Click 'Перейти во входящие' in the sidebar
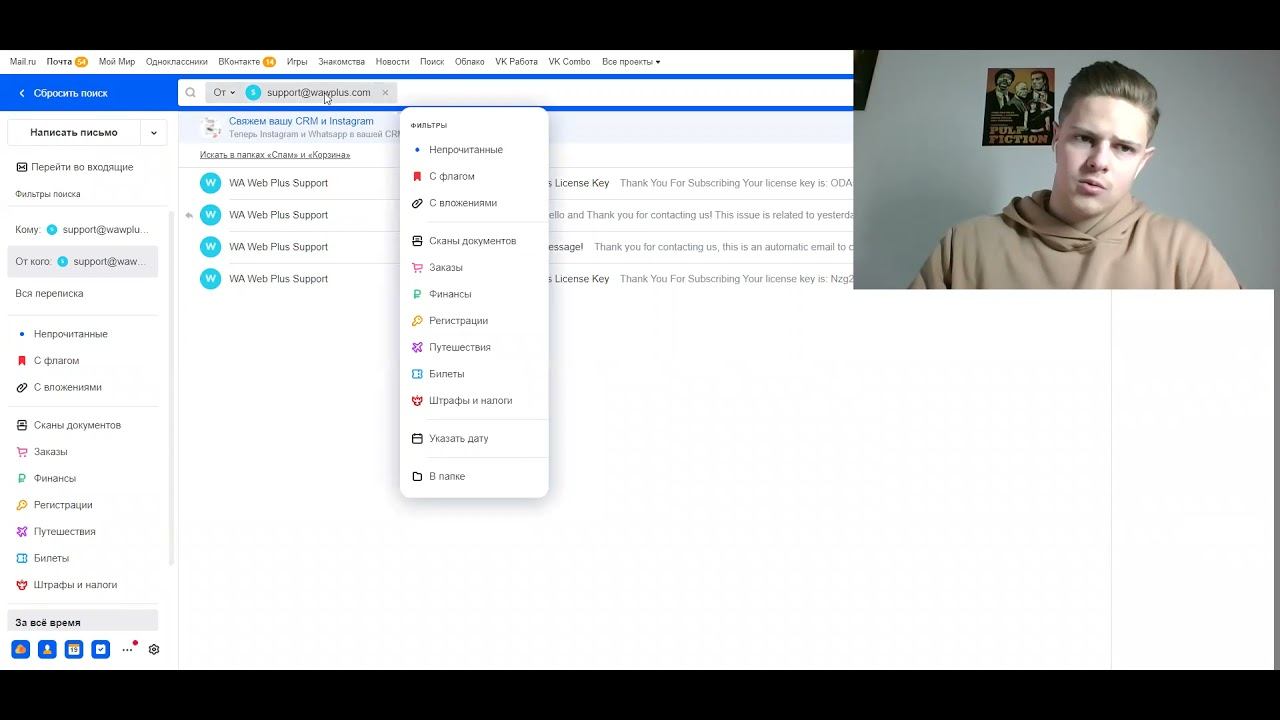This screenshot has width=1280, height=720. coord(83,167)
